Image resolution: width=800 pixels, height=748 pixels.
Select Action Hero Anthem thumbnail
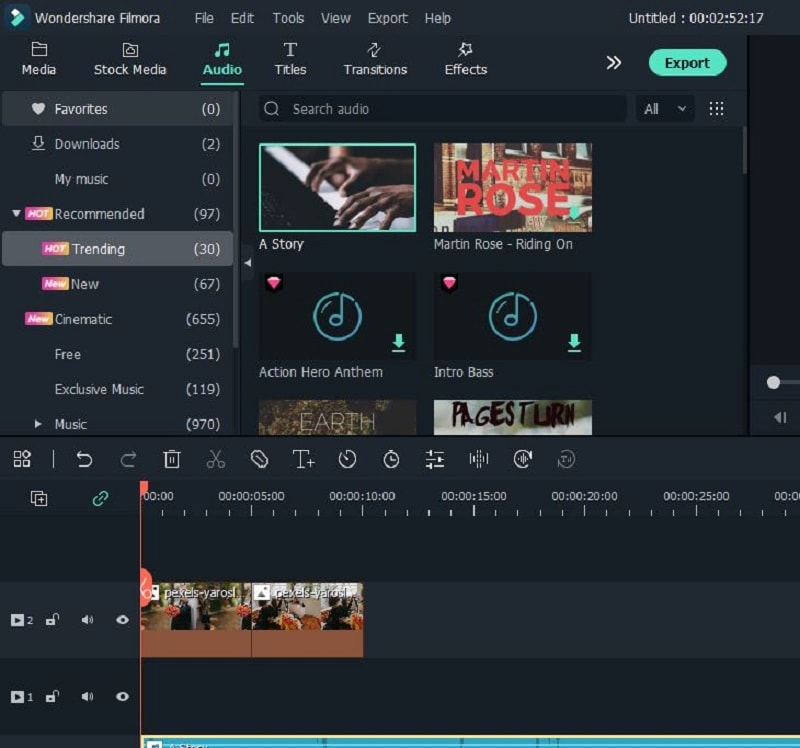pos(337,316)
